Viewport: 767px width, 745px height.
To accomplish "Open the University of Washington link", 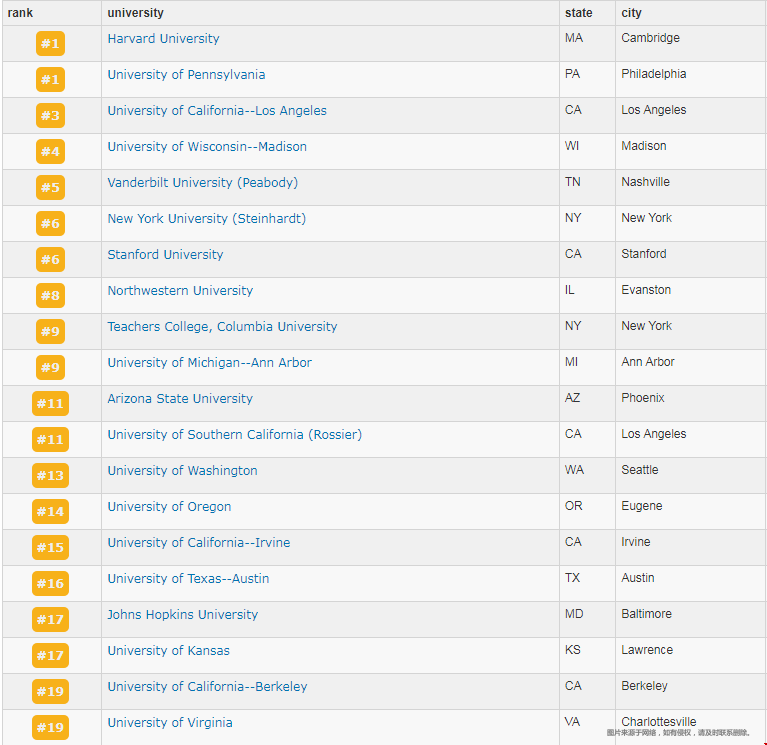I will point(182,471).
